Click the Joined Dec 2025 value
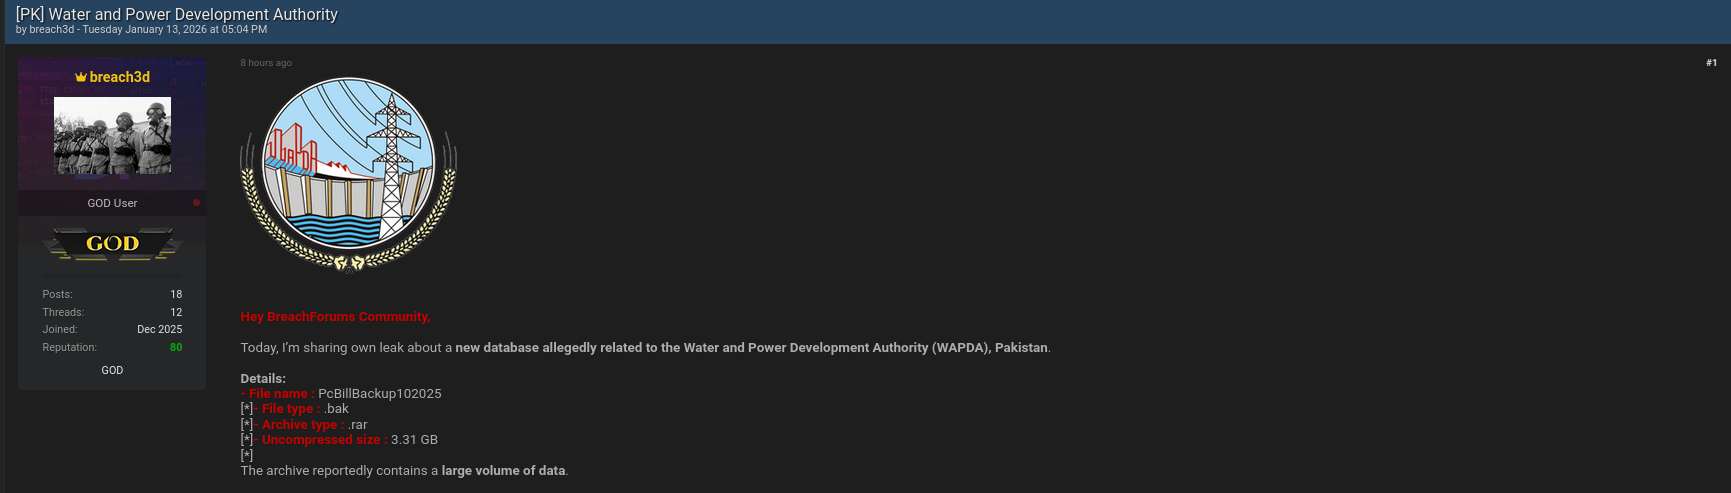 point(159,330)
